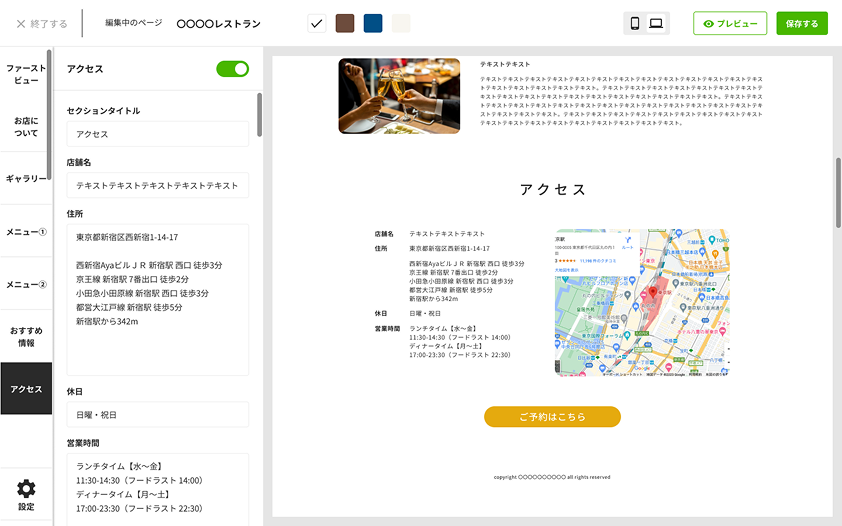Viewport: 842px width, 526px height.
Task: Open the ギャラリー sidebar tab
Action: [x=26, y=178]
